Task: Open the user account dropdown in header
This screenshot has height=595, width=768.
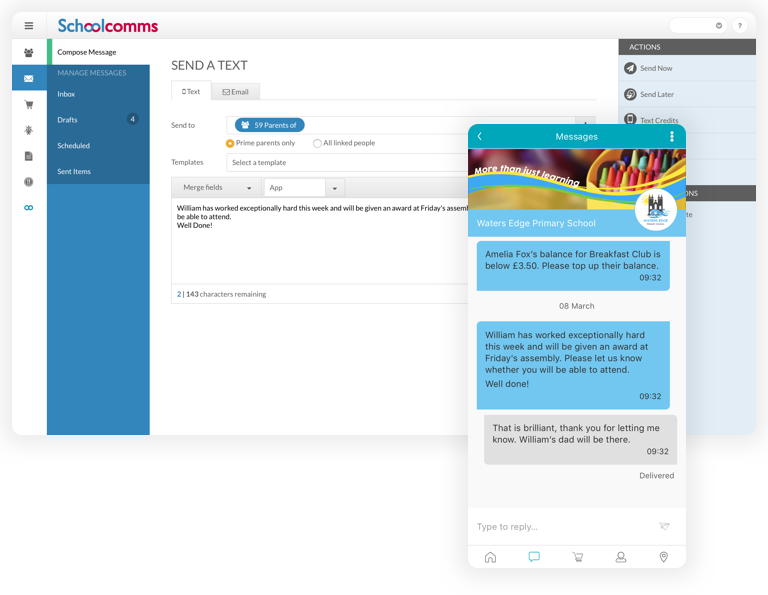Action: (x=698, y=25)
